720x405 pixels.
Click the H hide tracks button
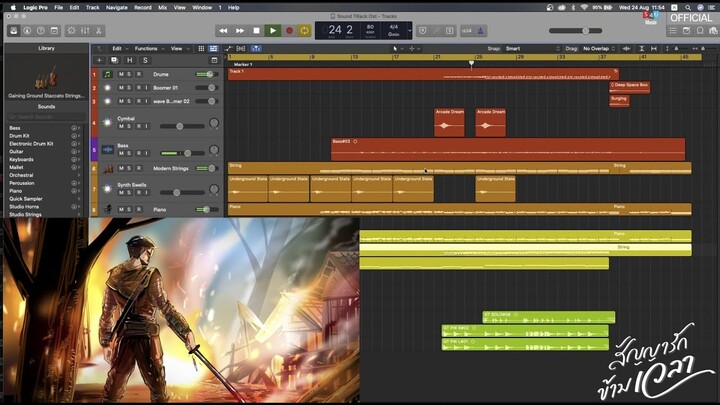pyautogui.click(x=130, y=60)
